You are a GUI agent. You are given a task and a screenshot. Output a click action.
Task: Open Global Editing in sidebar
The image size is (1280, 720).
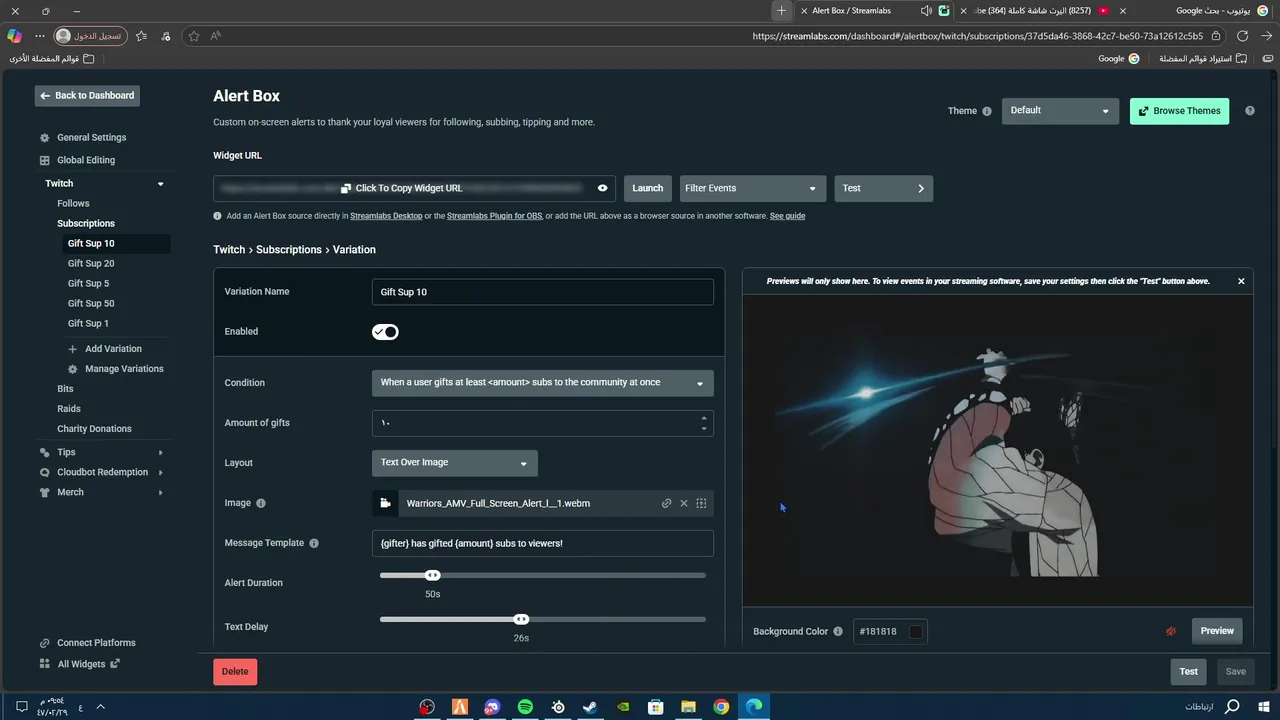pyautogui.click(x=86, y=160)
